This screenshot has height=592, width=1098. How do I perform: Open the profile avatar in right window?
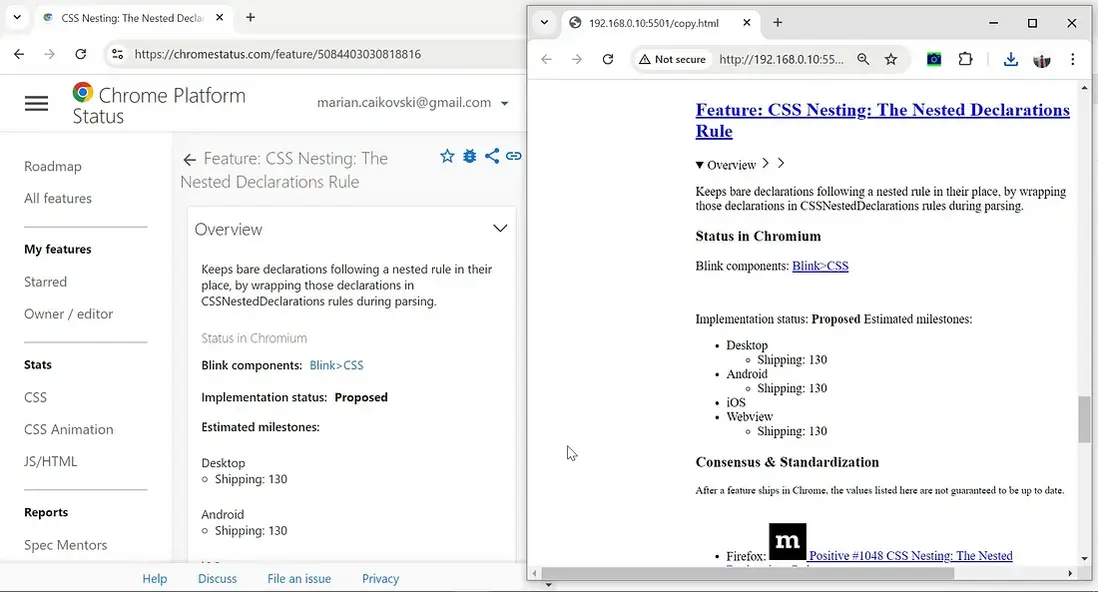pos(1042,60)
